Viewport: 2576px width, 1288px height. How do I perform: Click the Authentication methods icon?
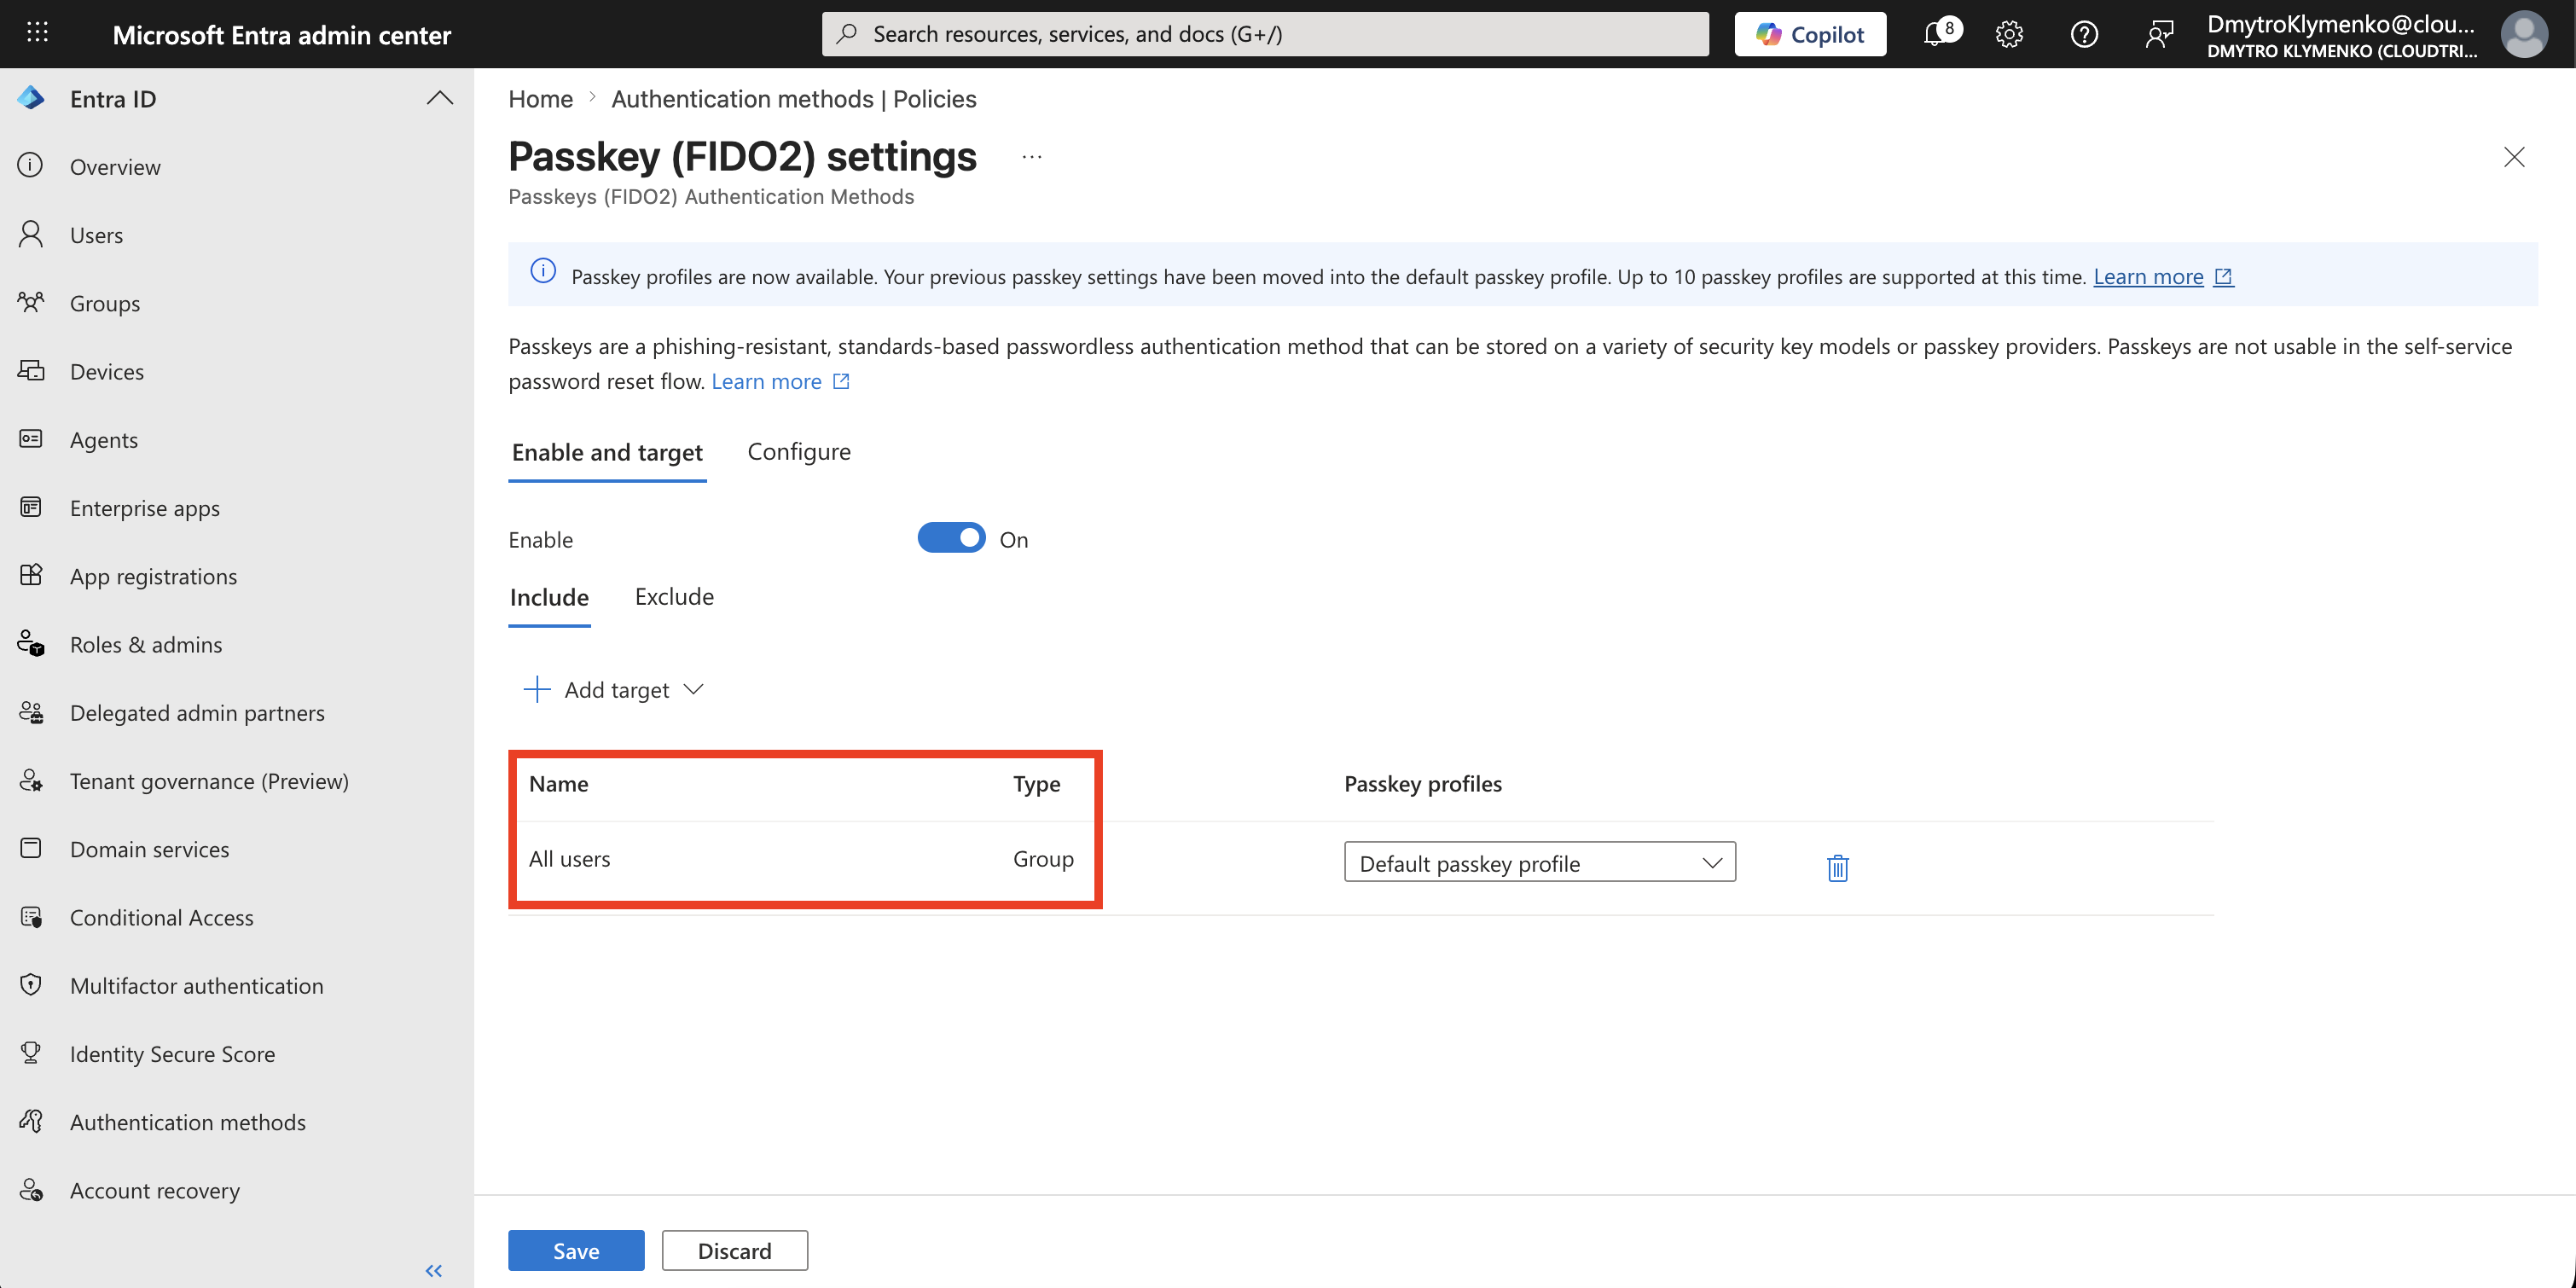pos(31,1121)
